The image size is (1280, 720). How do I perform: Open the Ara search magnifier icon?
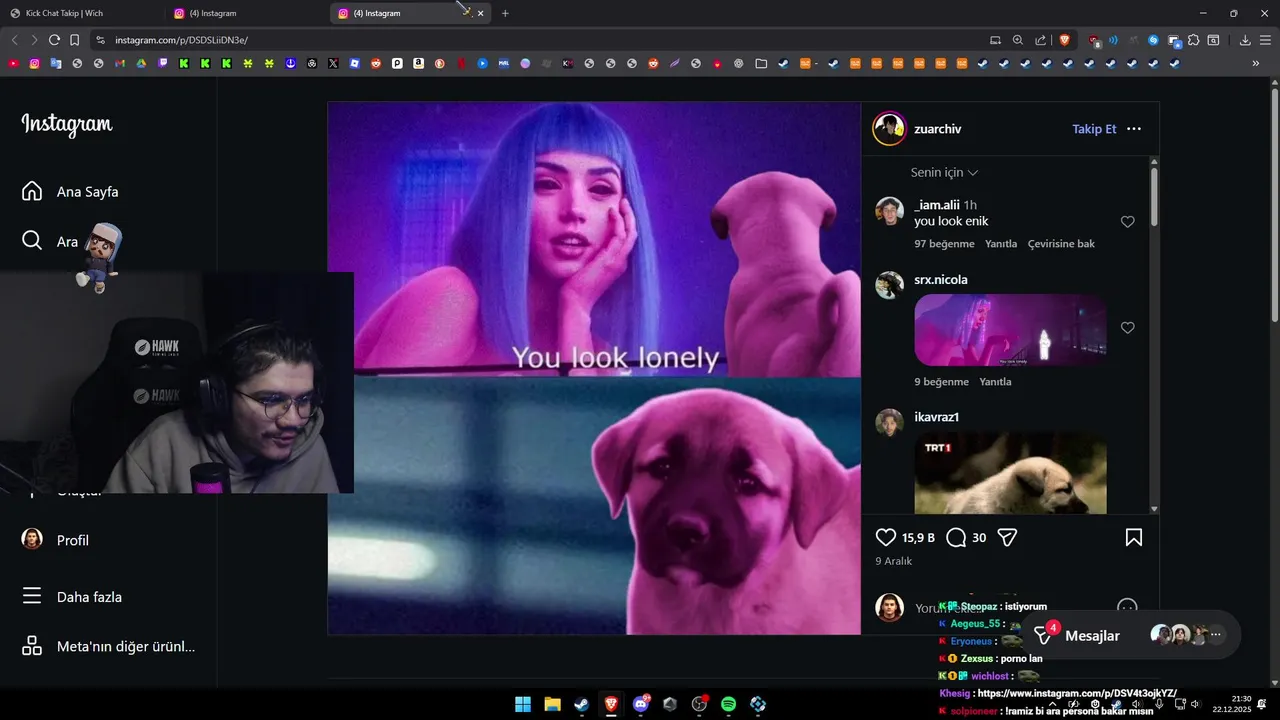point(32,241)
